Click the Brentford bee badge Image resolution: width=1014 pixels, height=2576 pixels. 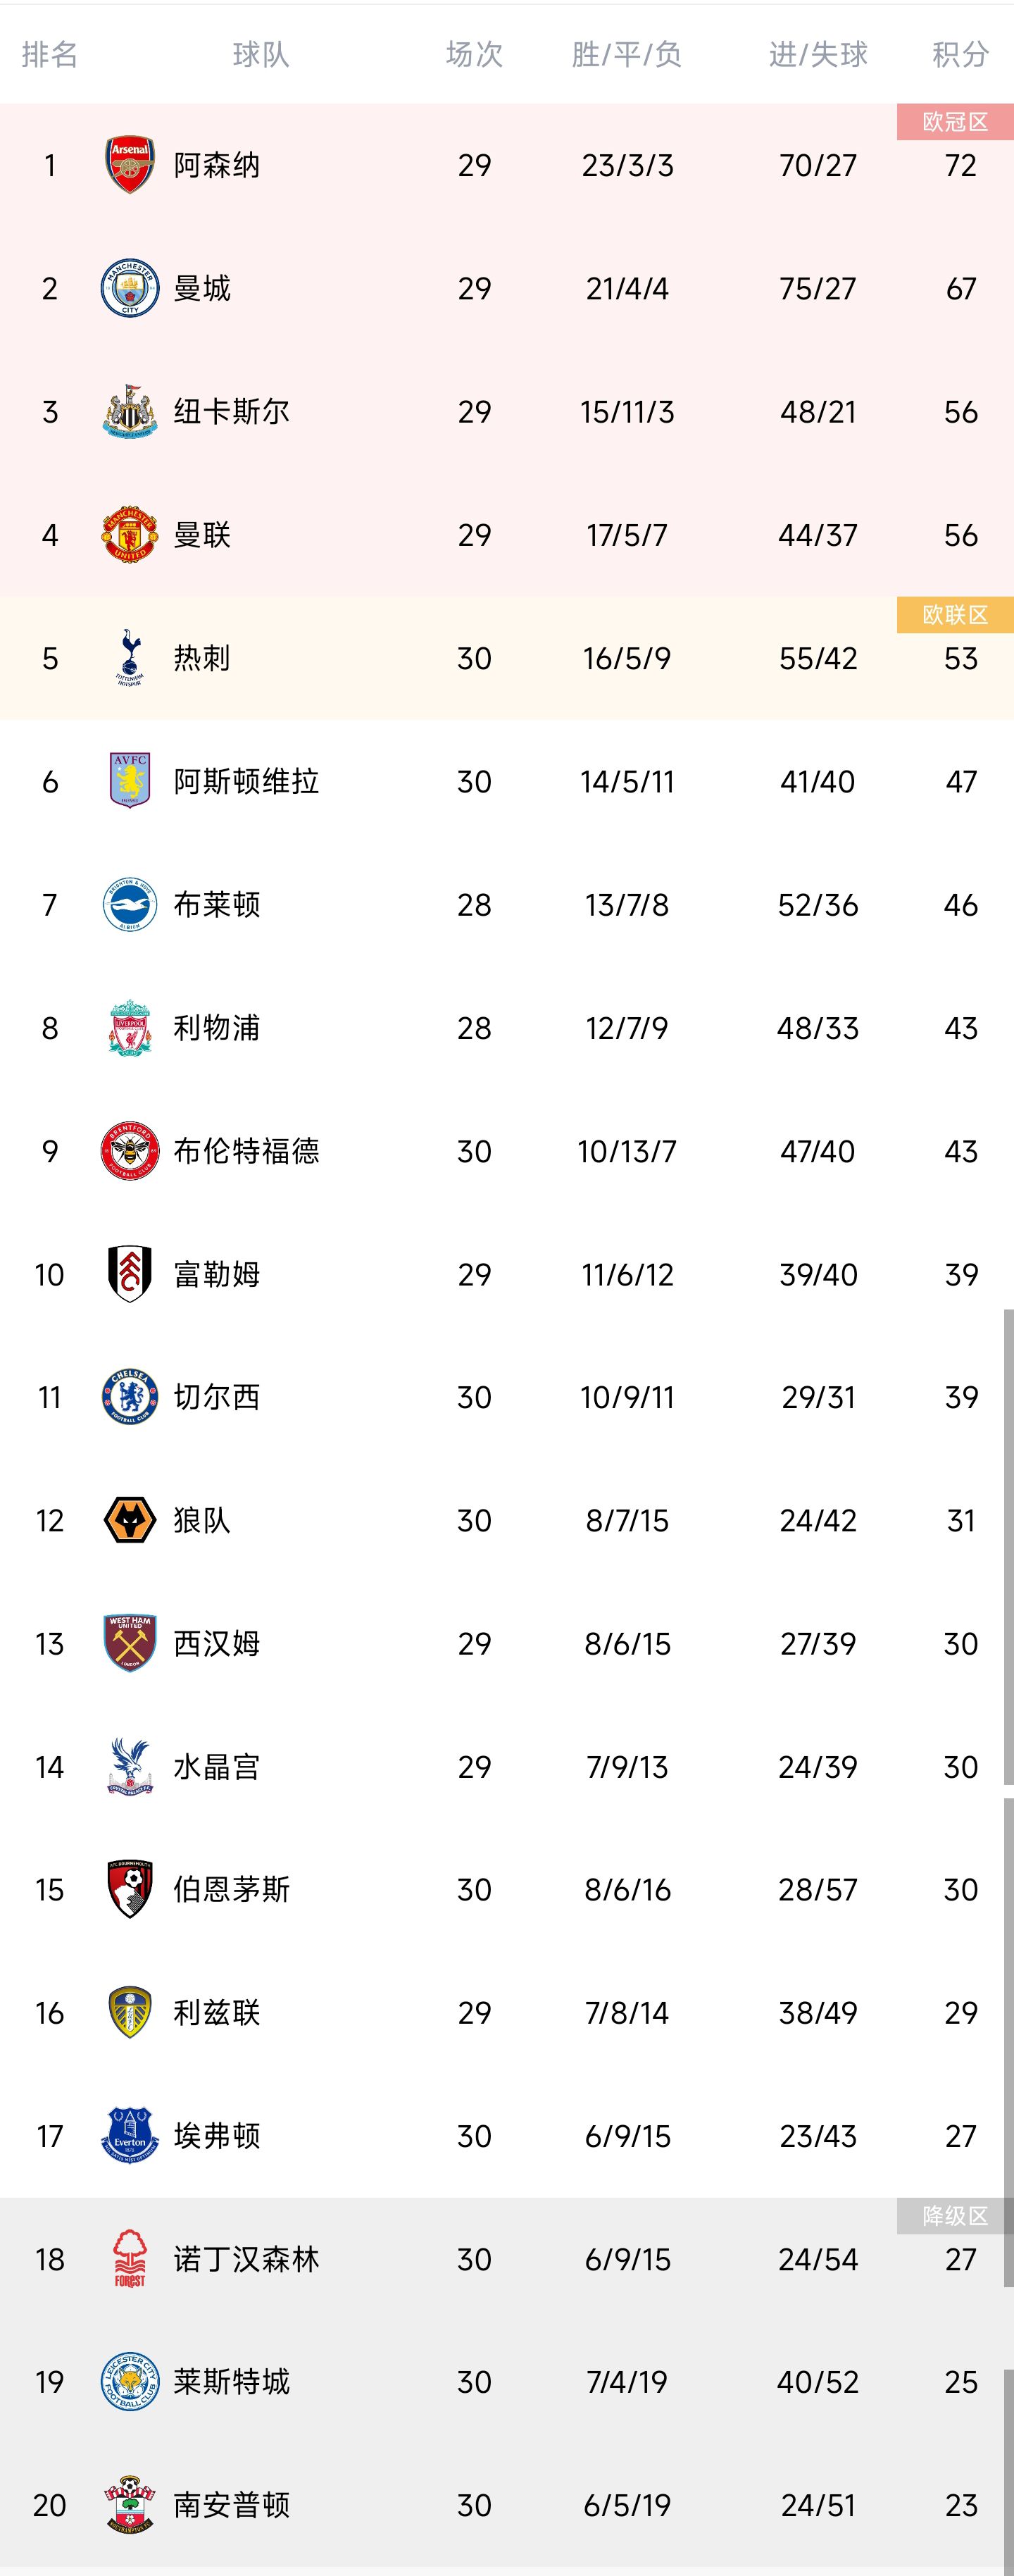[130, 1151]
